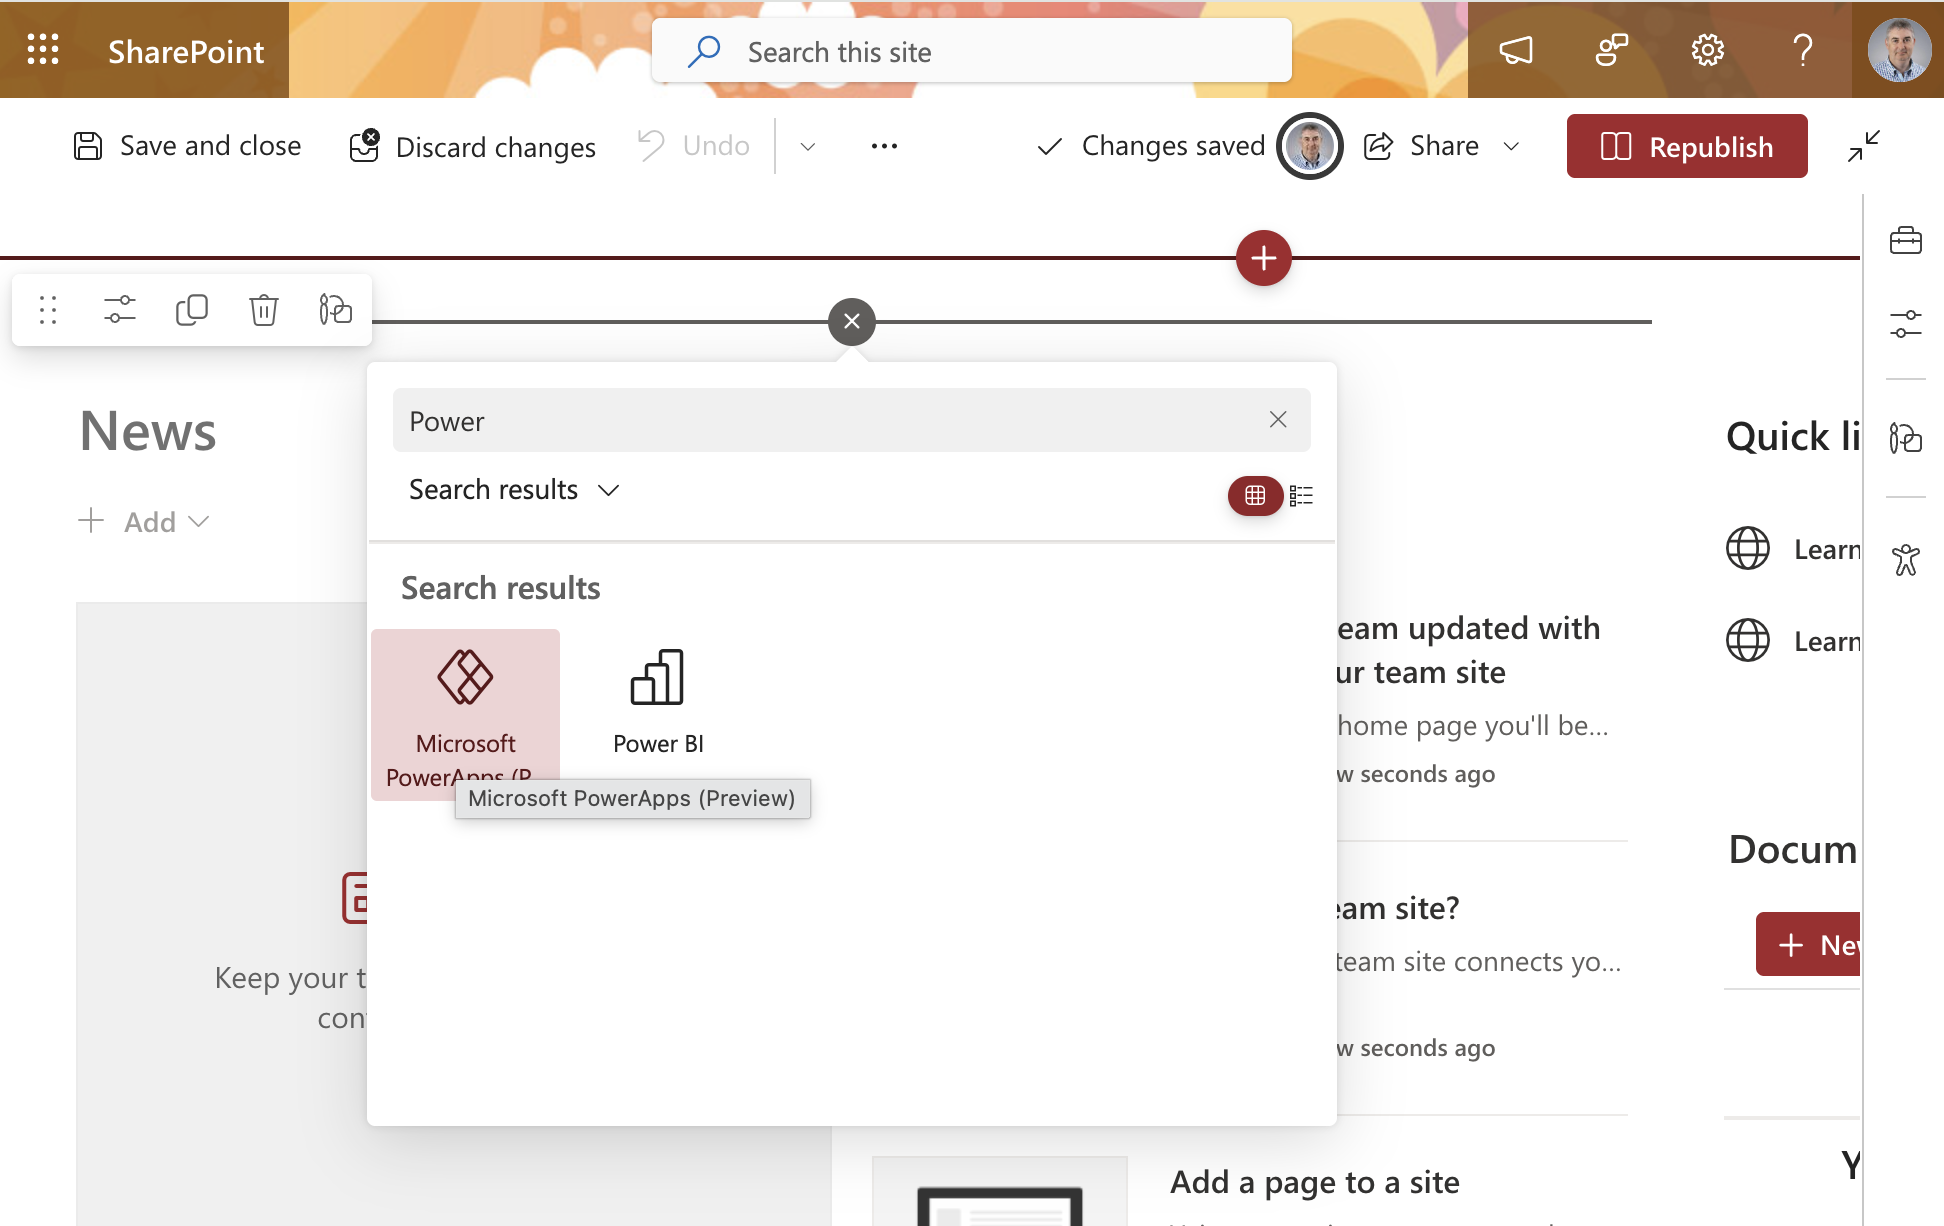Open the app launcher waffle menu
The width and height of the screenshot is (1944, 1226).
click(43, 49)
